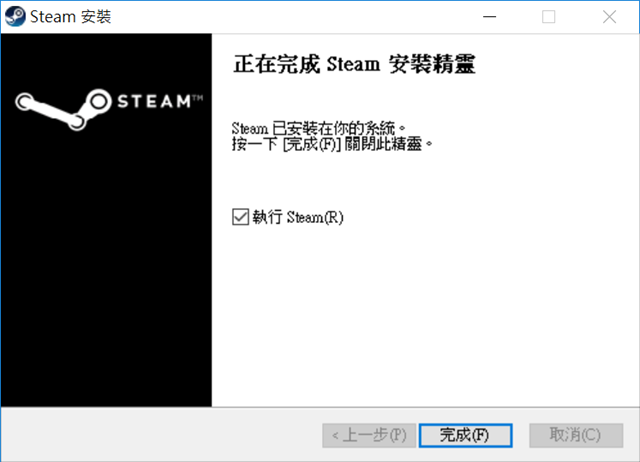The image size is (640, 462).
Task: Uncheck the 執行 Steam(R) checkbox
Action: (x=240, y=217)
